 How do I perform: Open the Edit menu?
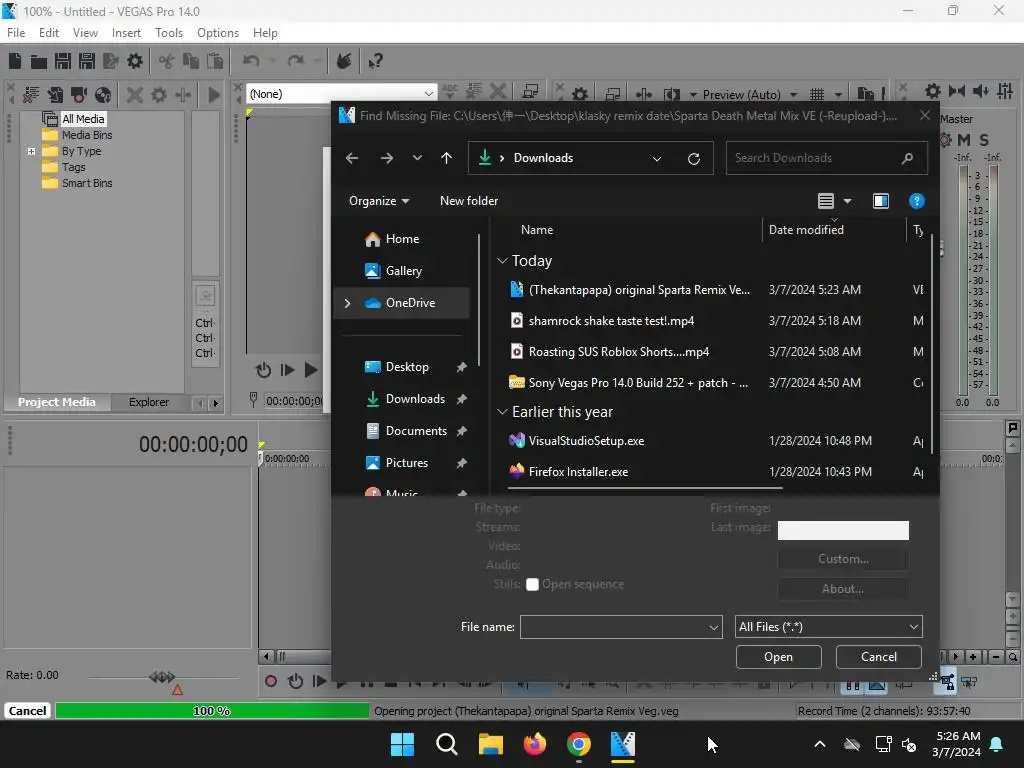(x=48, y=33)
